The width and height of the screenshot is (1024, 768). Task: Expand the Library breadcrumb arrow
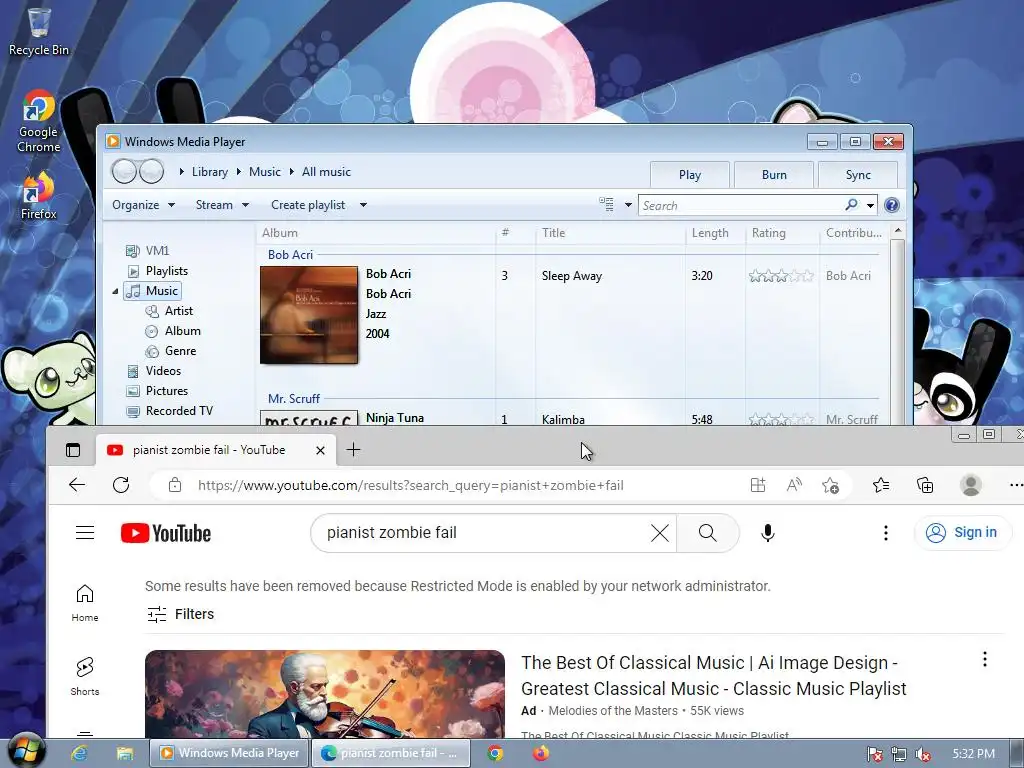point(182,172)
